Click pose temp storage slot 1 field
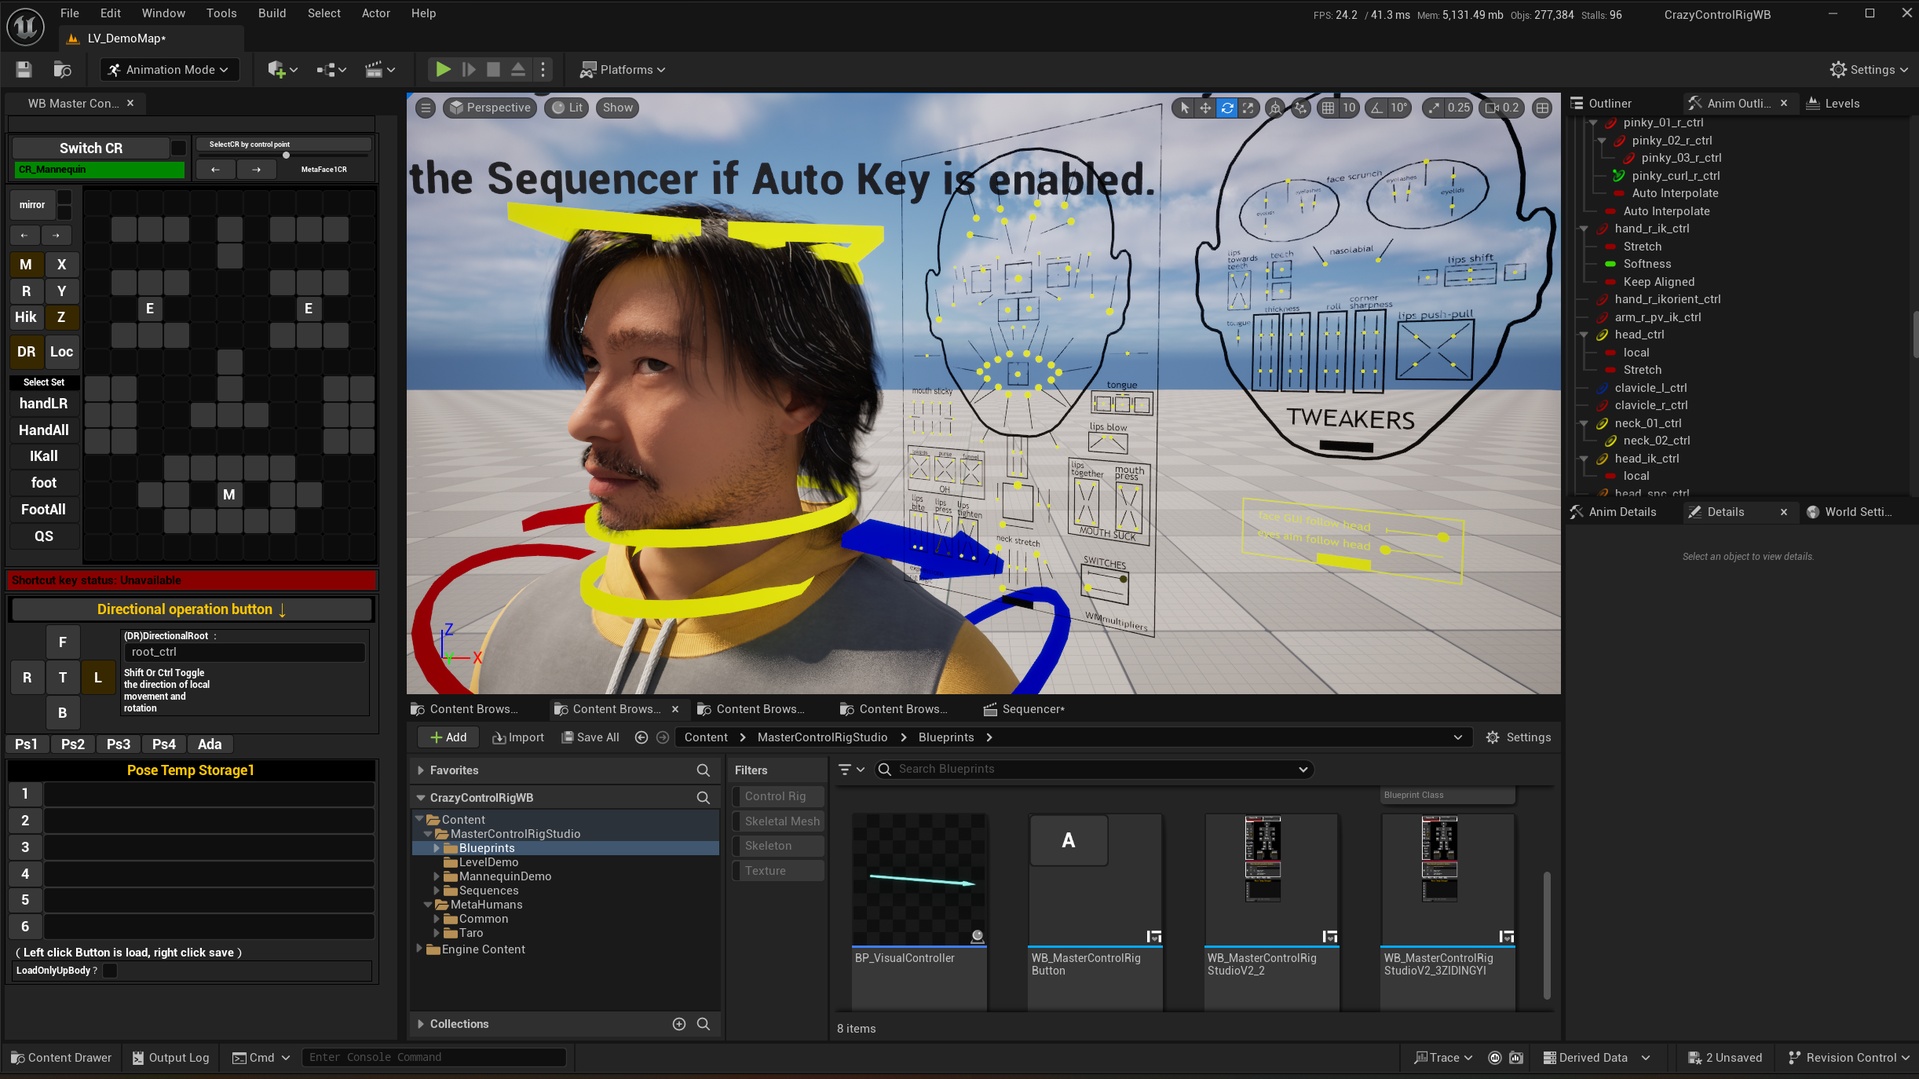The width and height of the screenshot is (1919, 1079). (209, 794)
